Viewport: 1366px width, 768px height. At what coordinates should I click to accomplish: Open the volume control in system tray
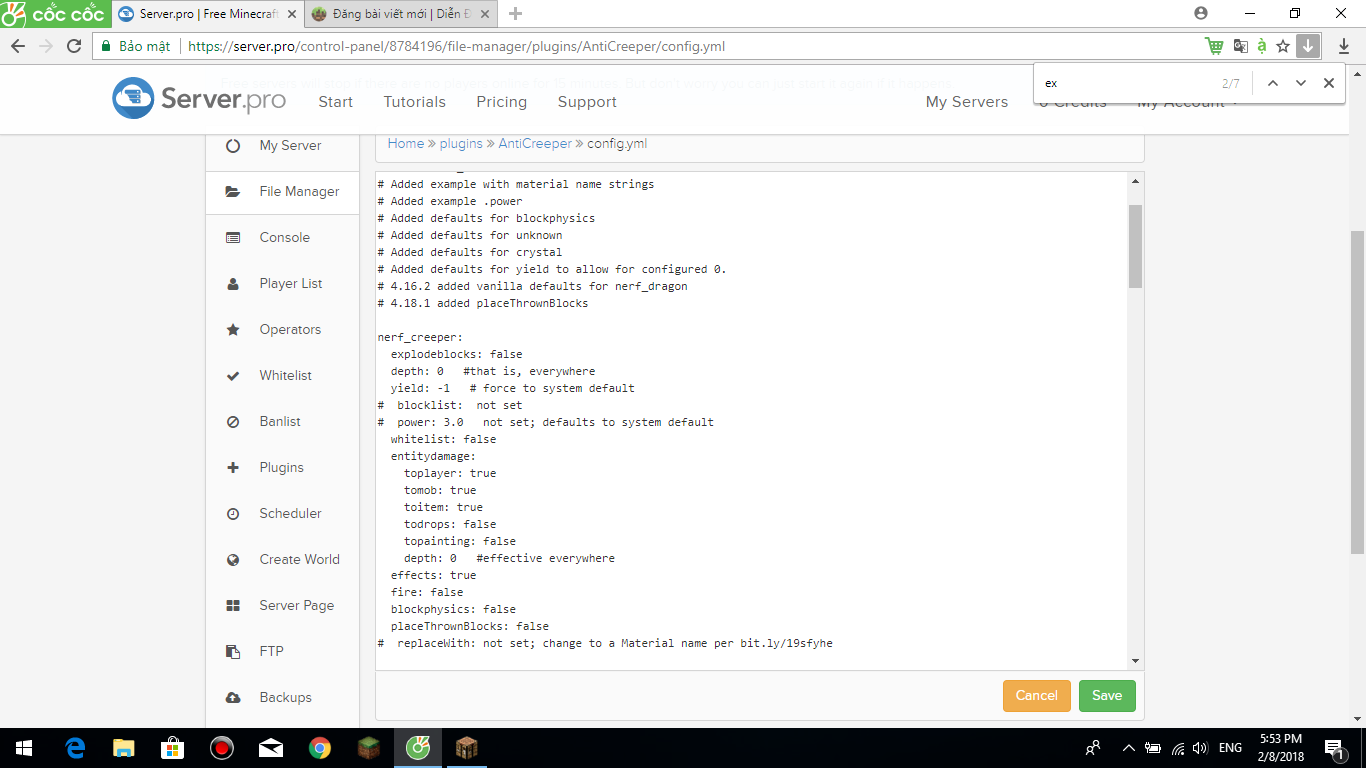pos(1199,748)
